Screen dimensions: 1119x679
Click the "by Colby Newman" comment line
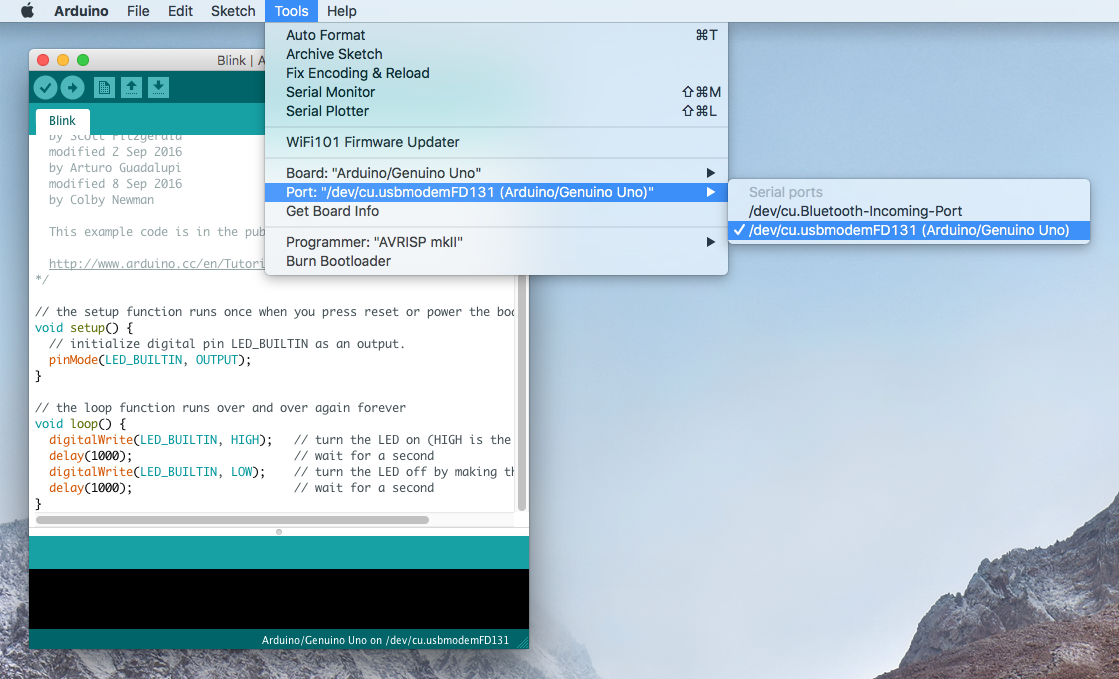[101, 200]
